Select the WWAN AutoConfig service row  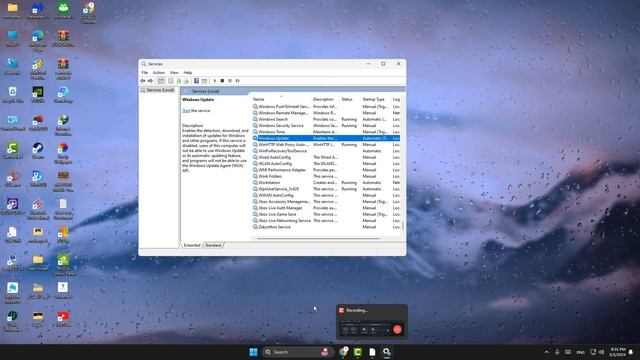[326, 195]
